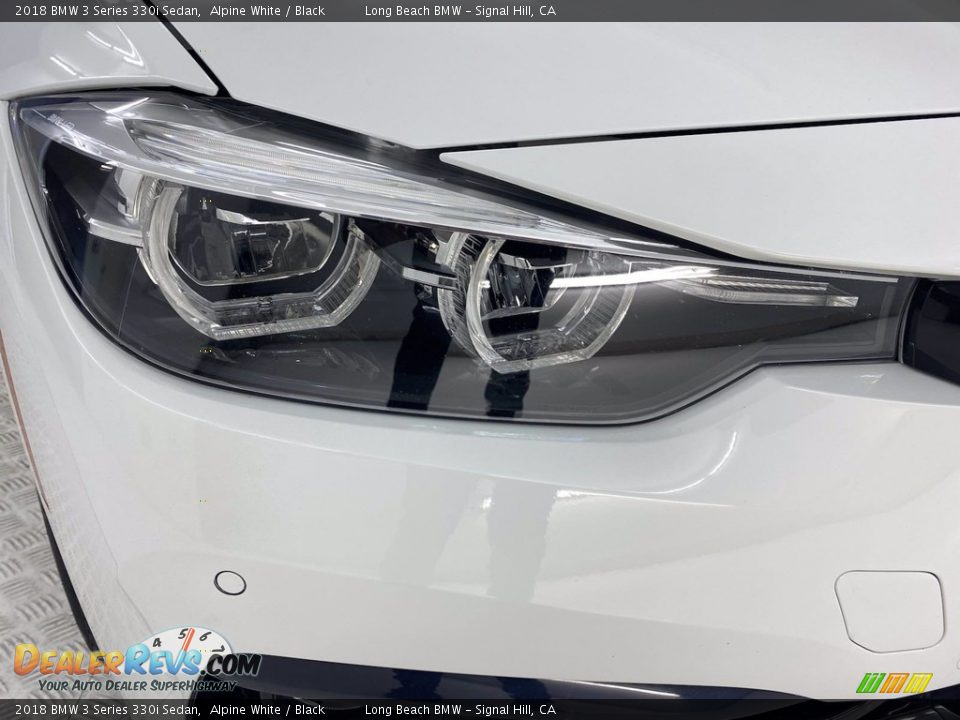Click the "Alpine White / Black" color label
Image resolution: width=960 pixels, height=720 pixels.
tap(266, 11)
